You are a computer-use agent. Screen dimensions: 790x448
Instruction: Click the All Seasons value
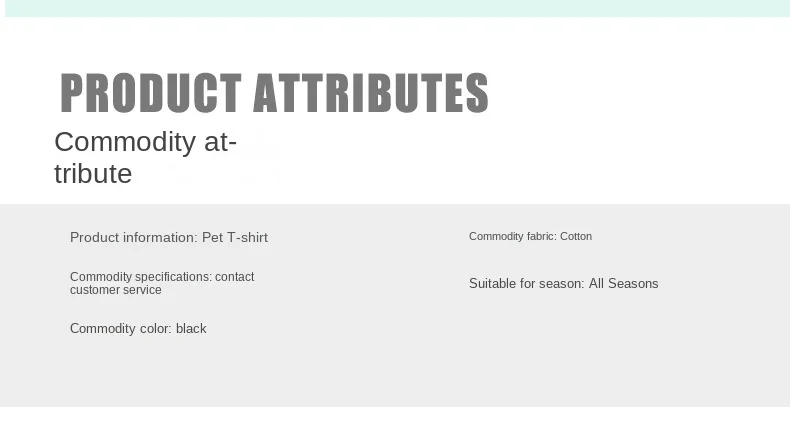[623, 284]
